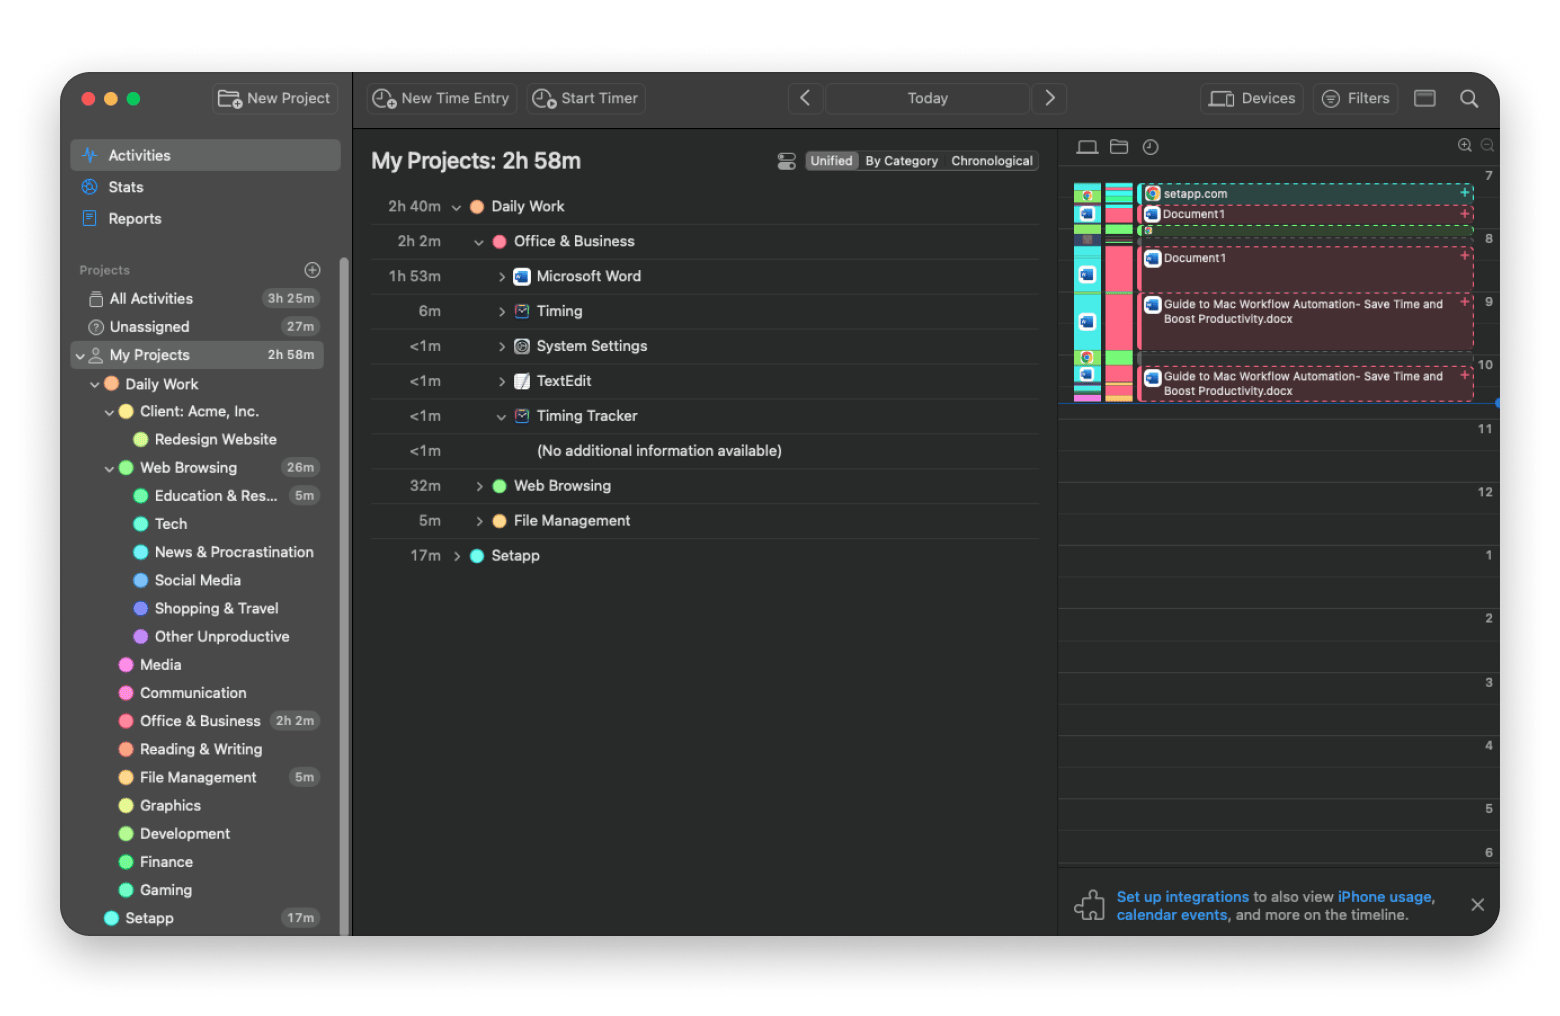
Task: Open the Reports section
Action: pos(206,218)
